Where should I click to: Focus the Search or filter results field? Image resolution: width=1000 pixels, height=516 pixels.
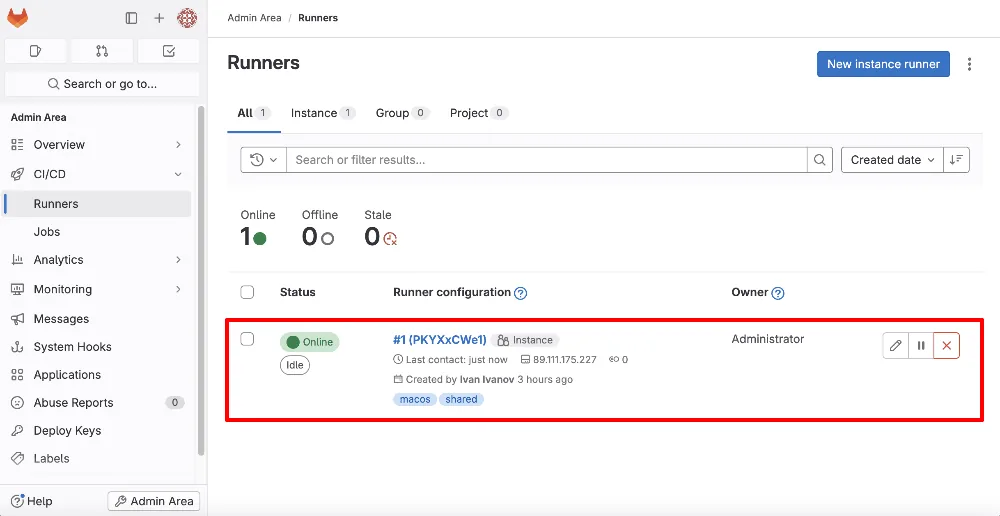tap(547, 160)
